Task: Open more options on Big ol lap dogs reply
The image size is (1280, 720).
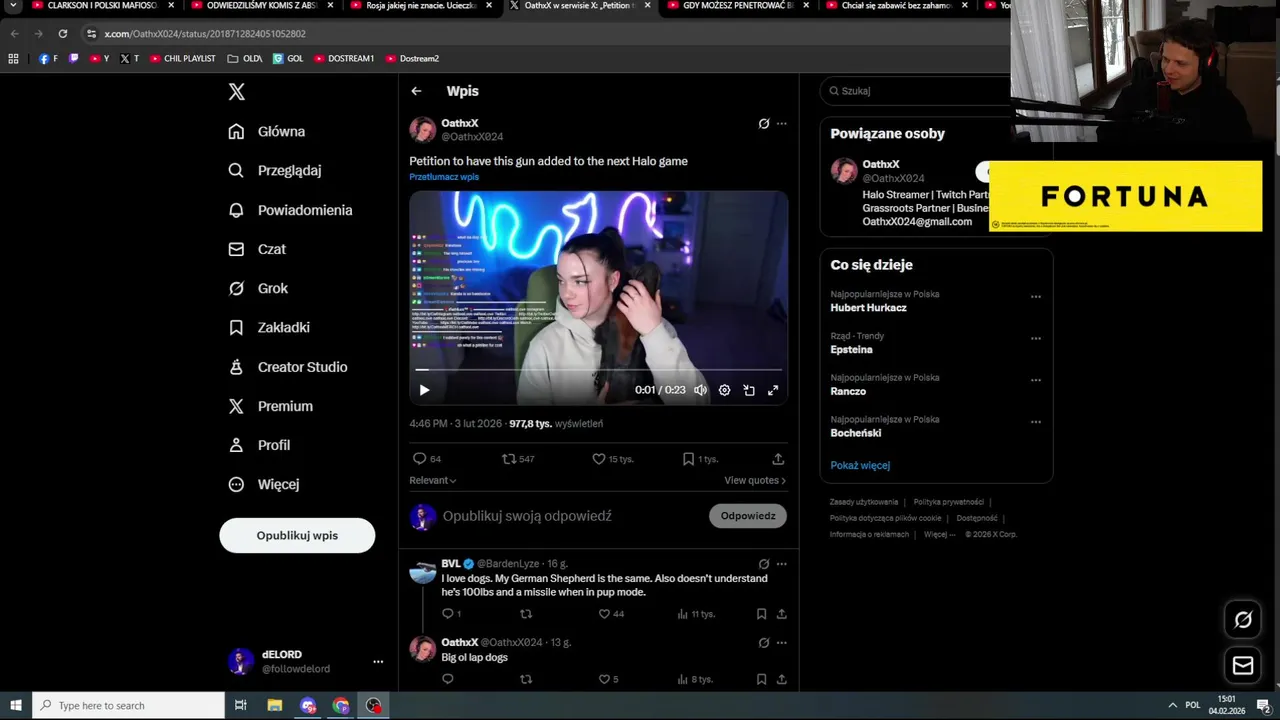Action: point(782,643)
